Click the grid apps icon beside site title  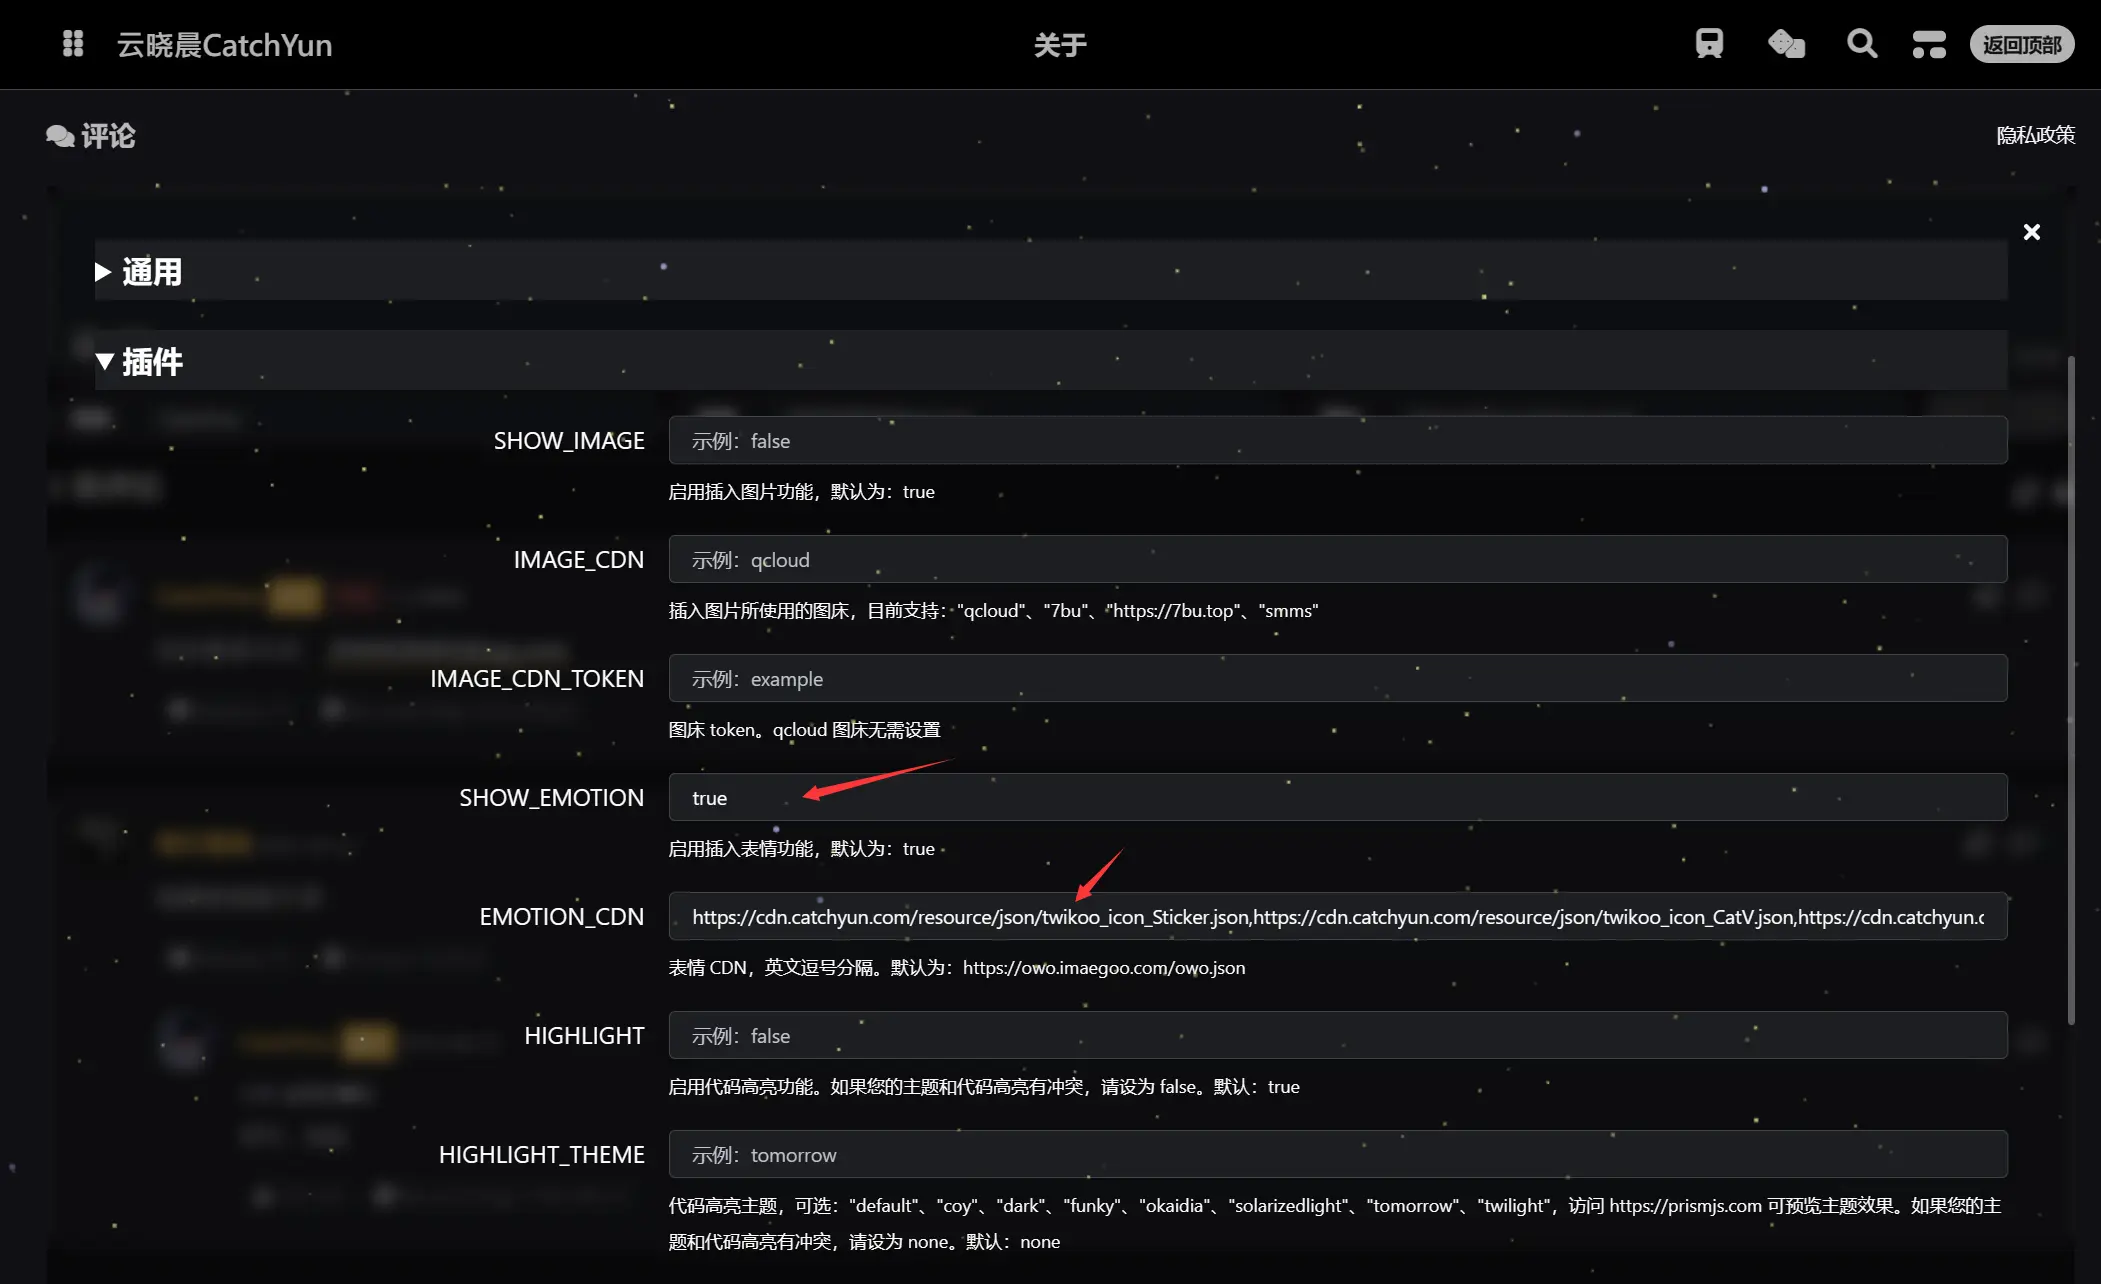pos(73,44)
